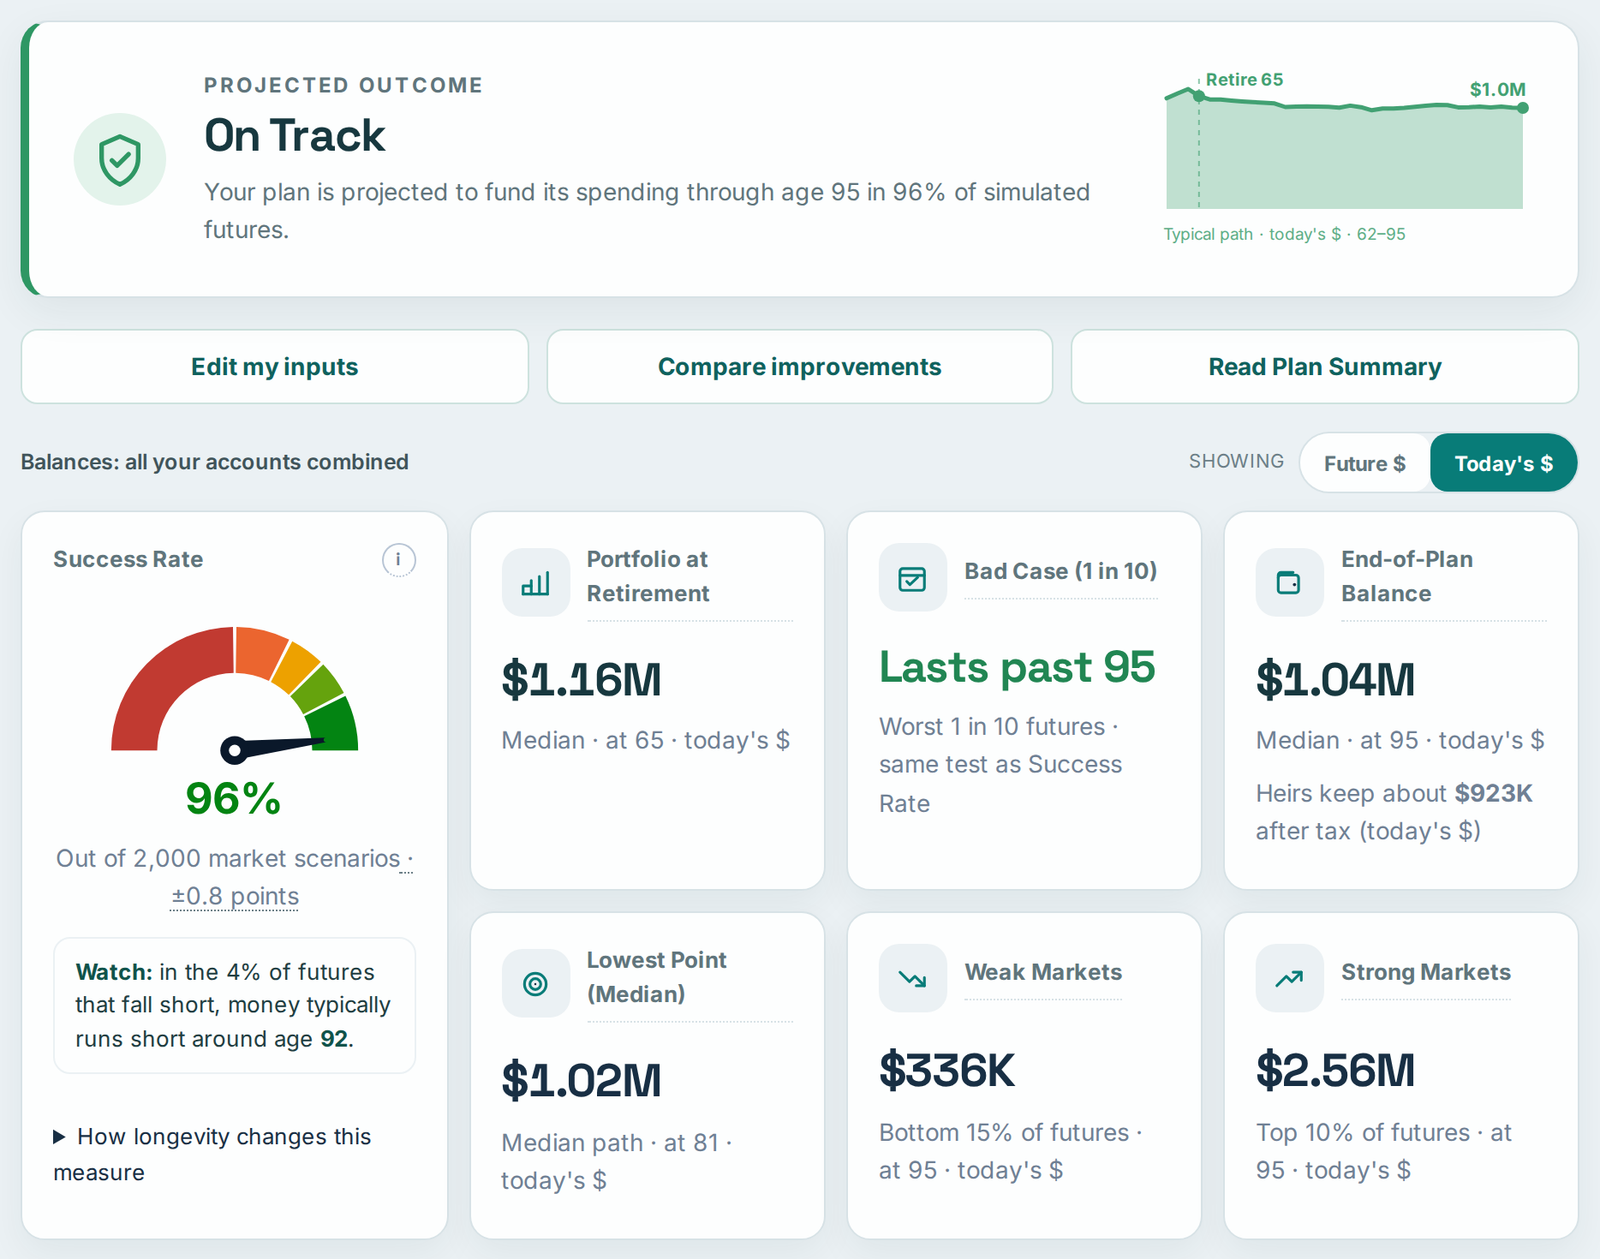Click Edit my inputs button
The image size is (1600, 1259).
(275, 367)
